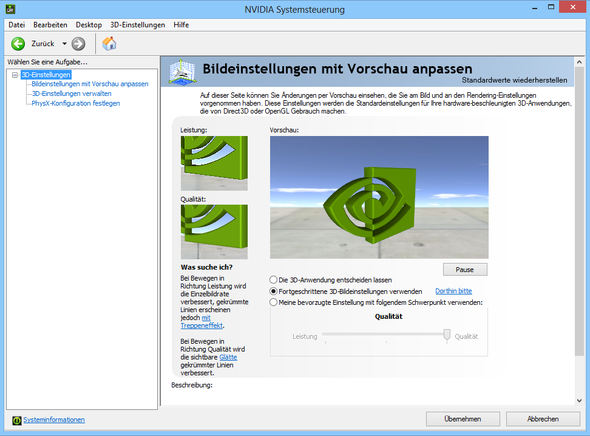Close the NVIDIA Systemsteuerung window
The height and width of the screenshot is (436, 590).
pos(573,7)
